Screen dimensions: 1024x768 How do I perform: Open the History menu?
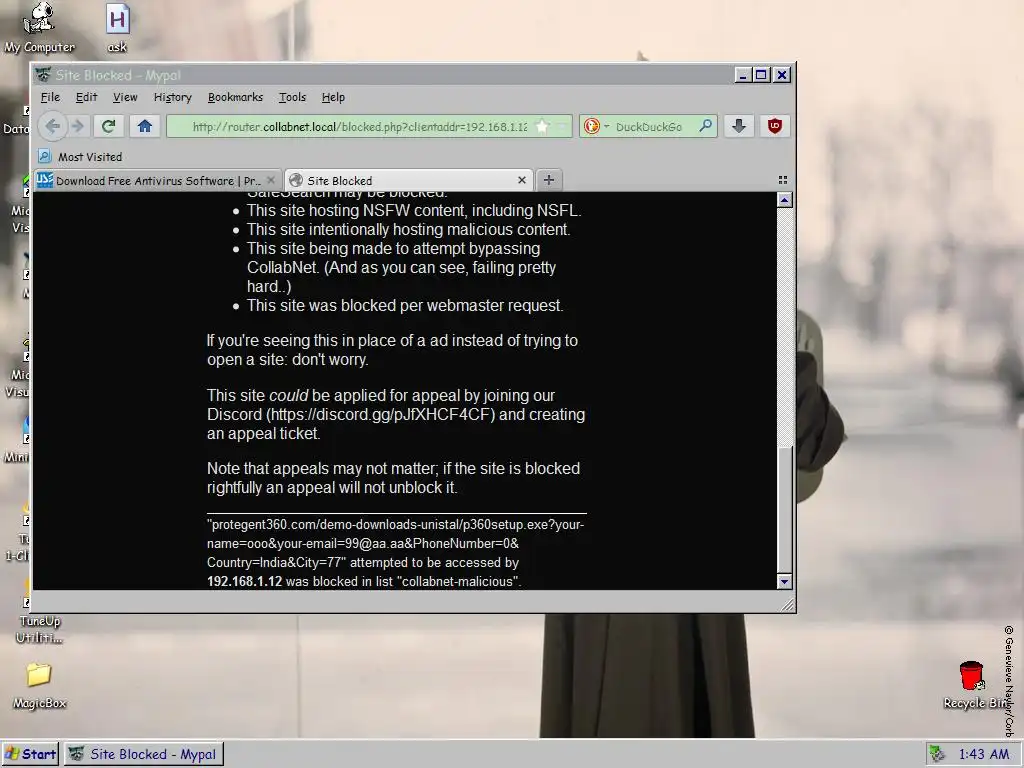[172, 97]
